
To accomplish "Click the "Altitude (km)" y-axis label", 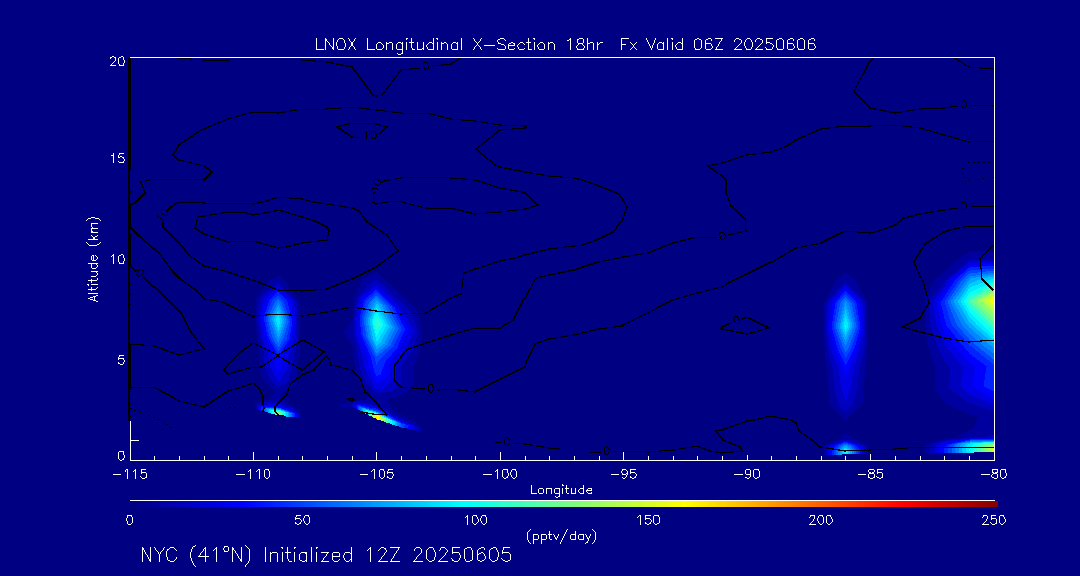I will [x=94, y=258].
